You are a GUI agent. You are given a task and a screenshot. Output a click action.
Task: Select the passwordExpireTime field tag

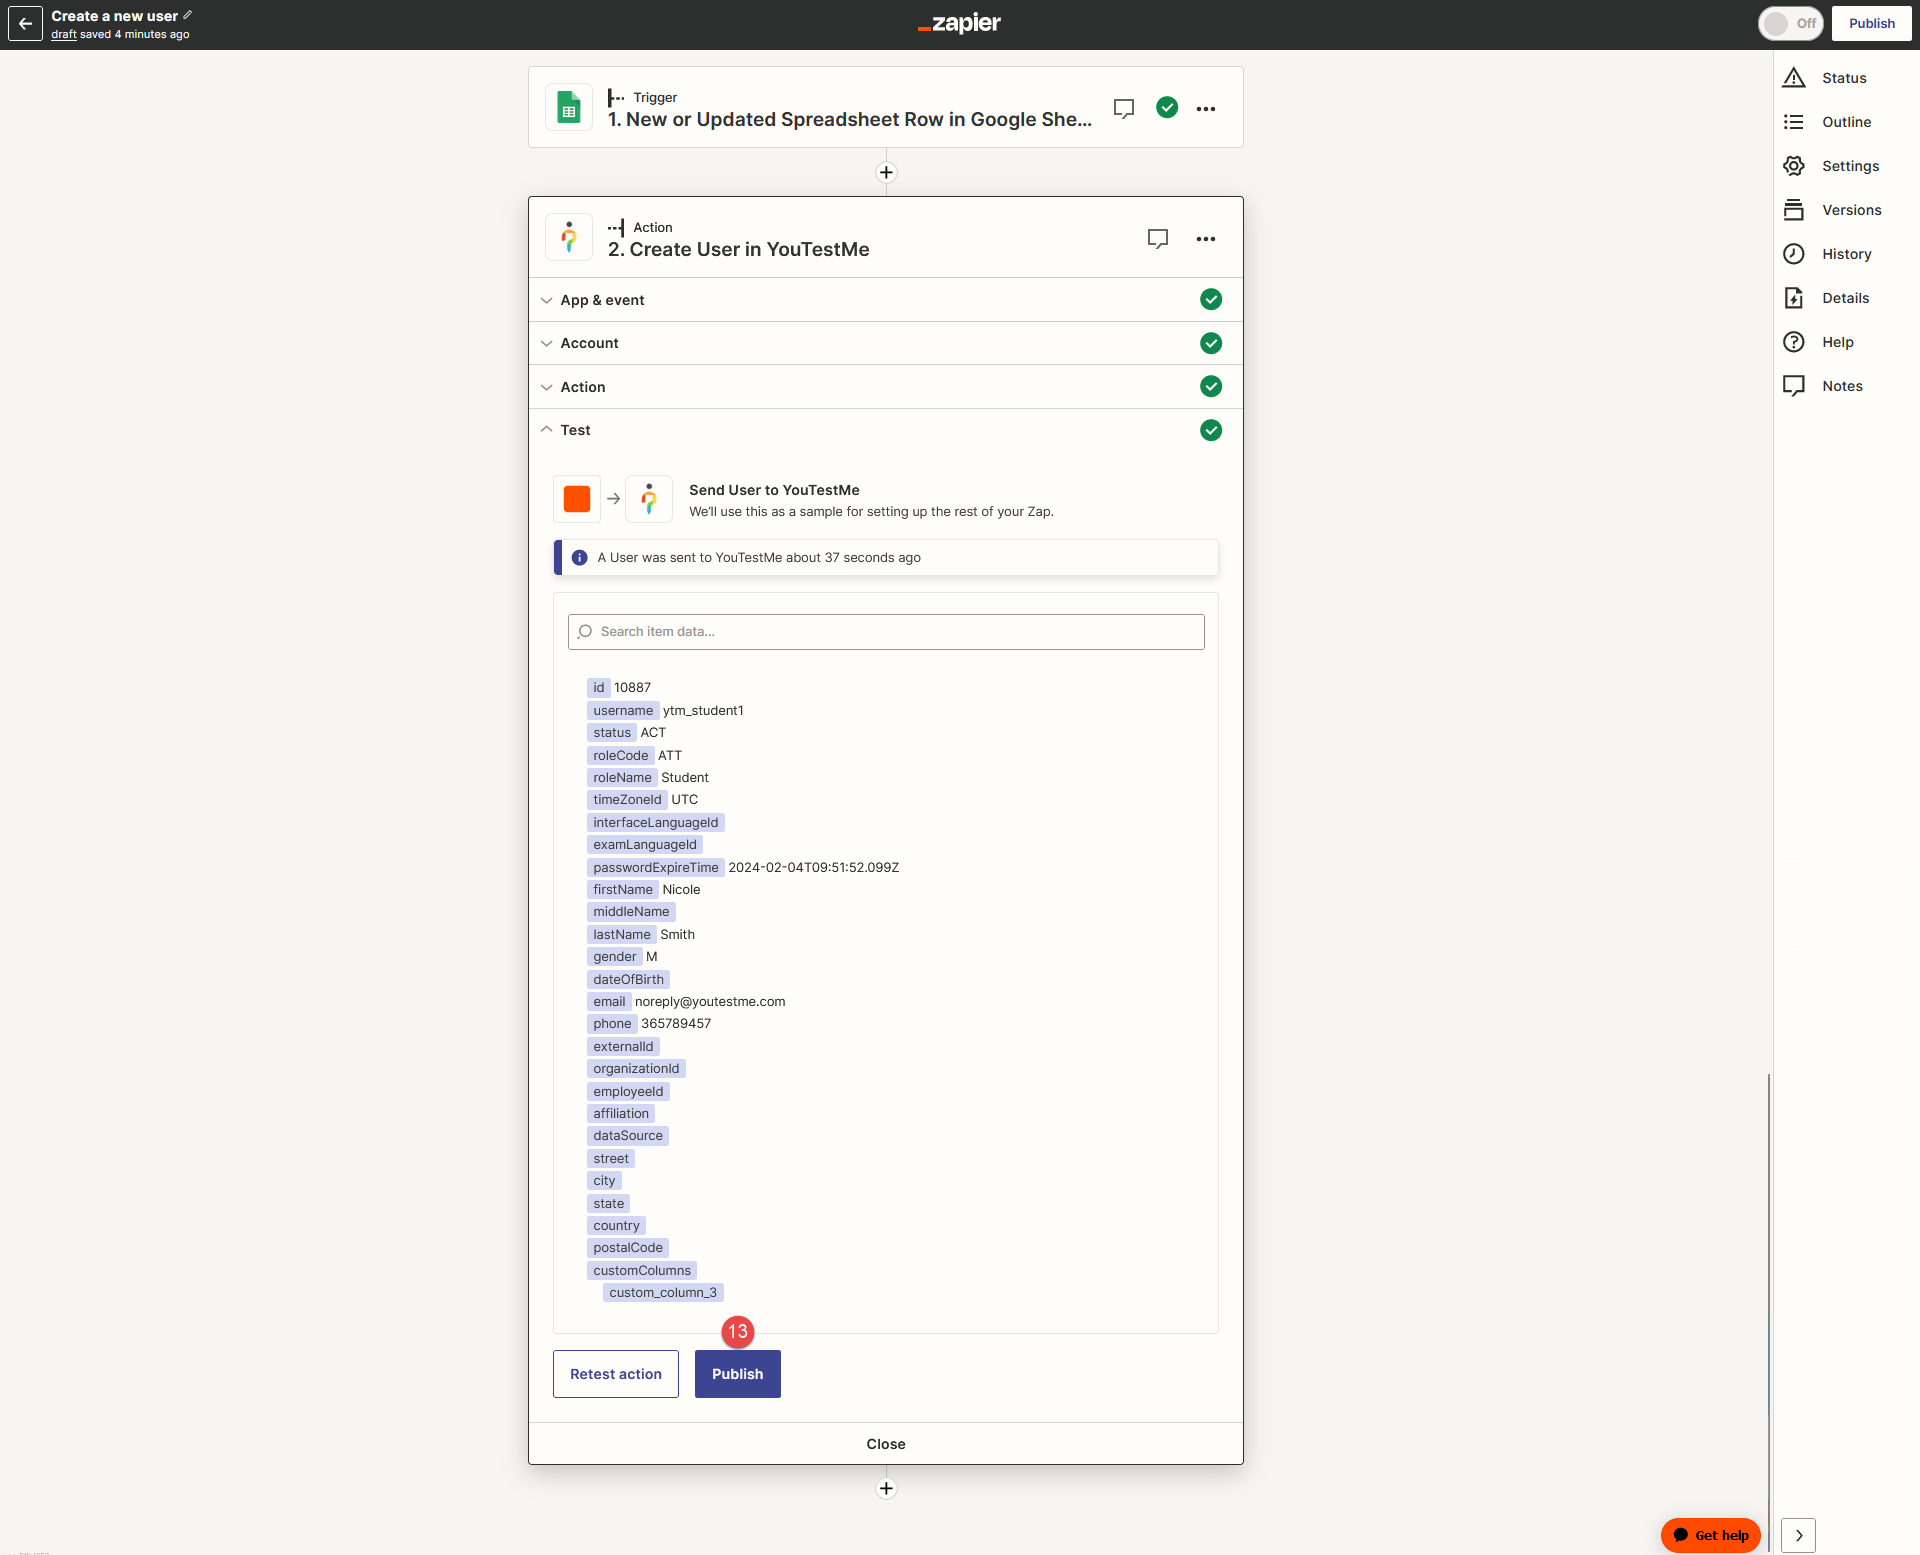(x=656, y=867)
